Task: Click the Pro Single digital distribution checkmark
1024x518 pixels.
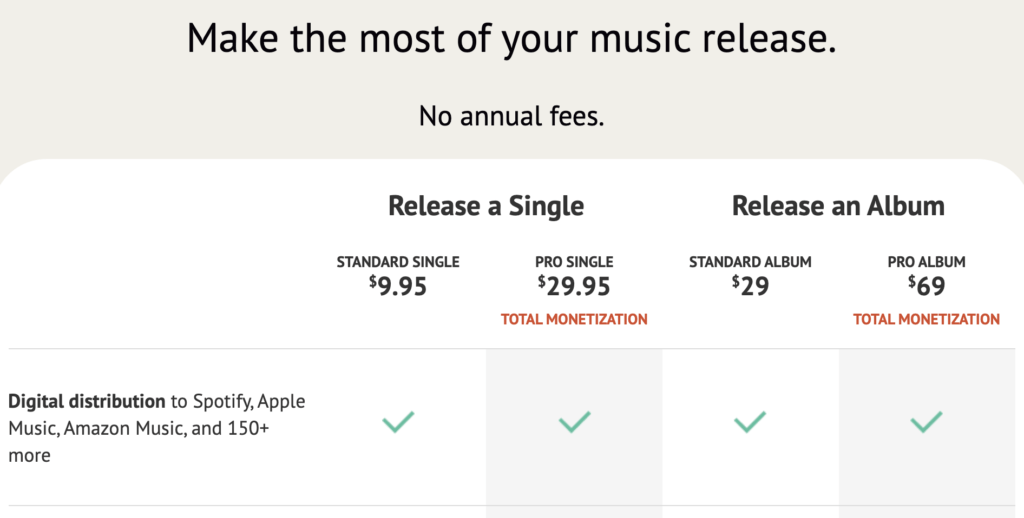Action: click(575, 422)
